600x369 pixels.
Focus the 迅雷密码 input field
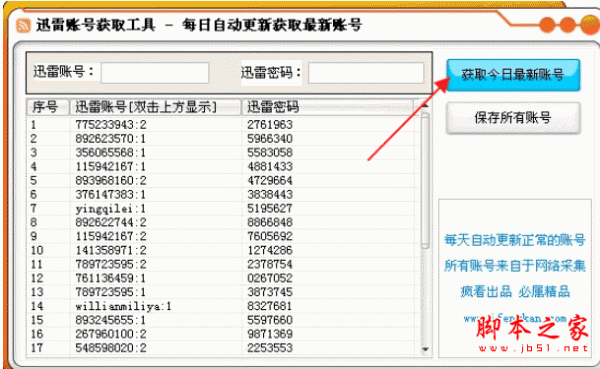[x=366, y=73]
